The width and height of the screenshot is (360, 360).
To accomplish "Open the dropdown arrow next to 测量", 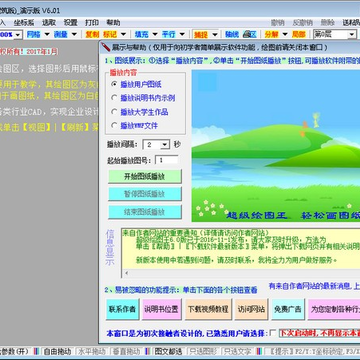I will 74,34.
